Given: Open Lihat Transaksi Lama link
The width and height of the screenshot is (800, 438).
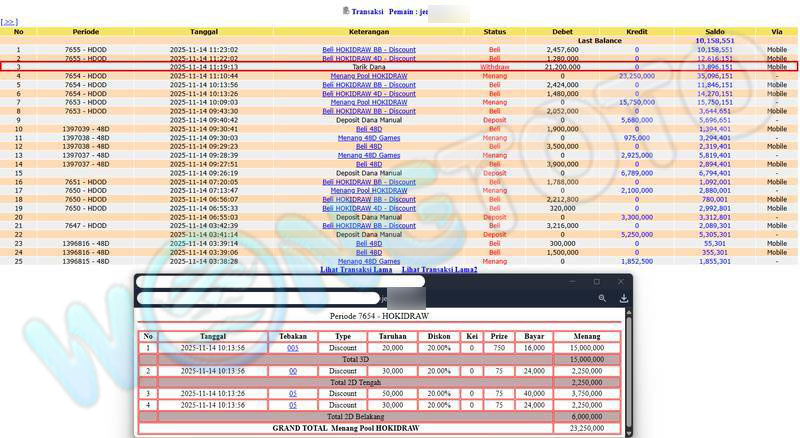Looking at the screenshot, I should tap(355, 270).
